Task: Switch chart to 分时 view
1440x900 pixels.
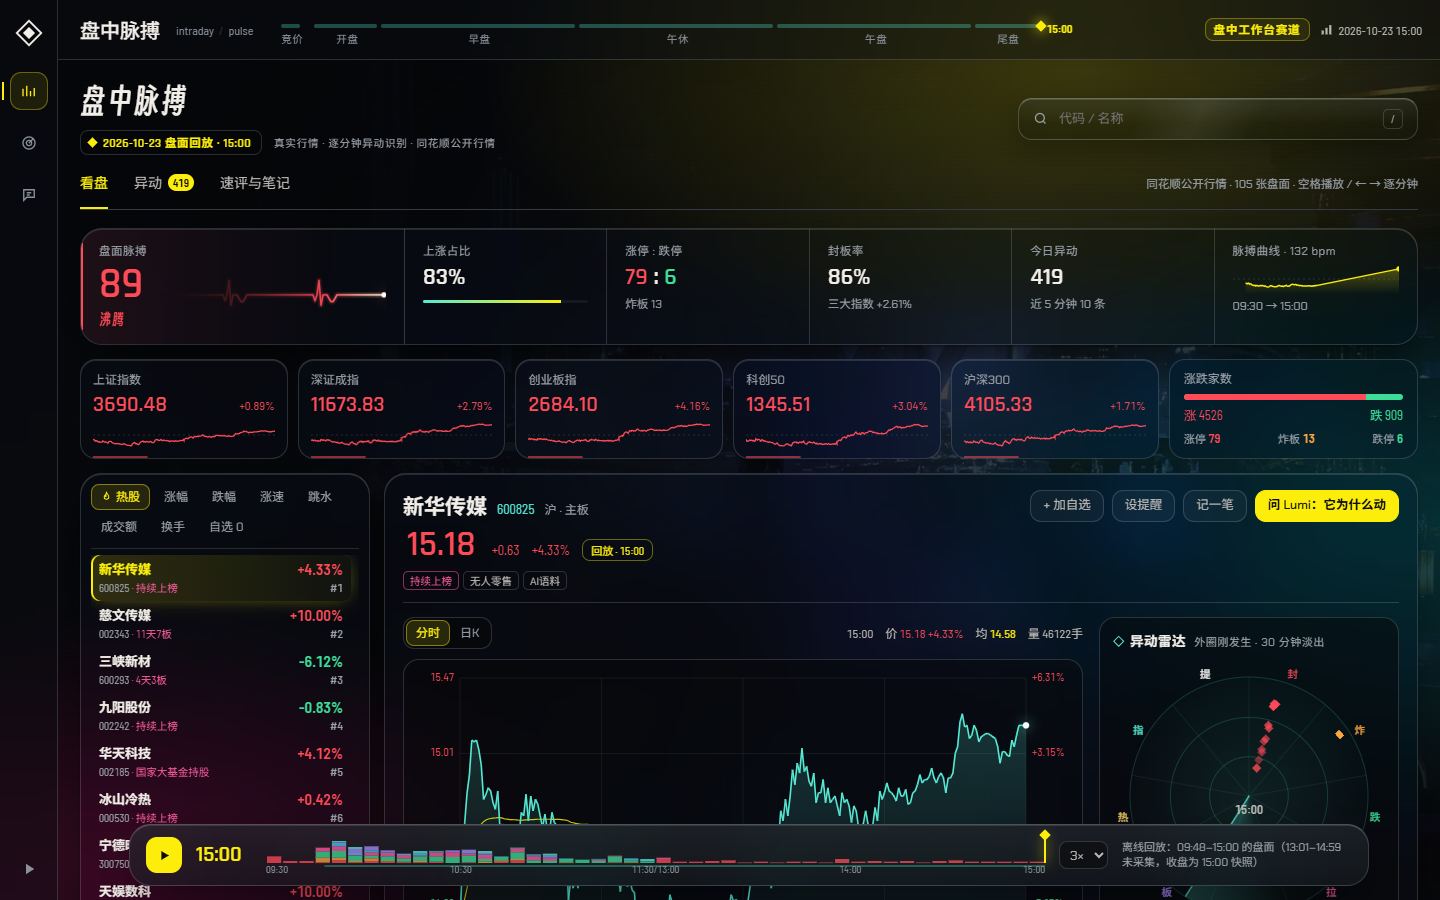Action: pos(428,633)
